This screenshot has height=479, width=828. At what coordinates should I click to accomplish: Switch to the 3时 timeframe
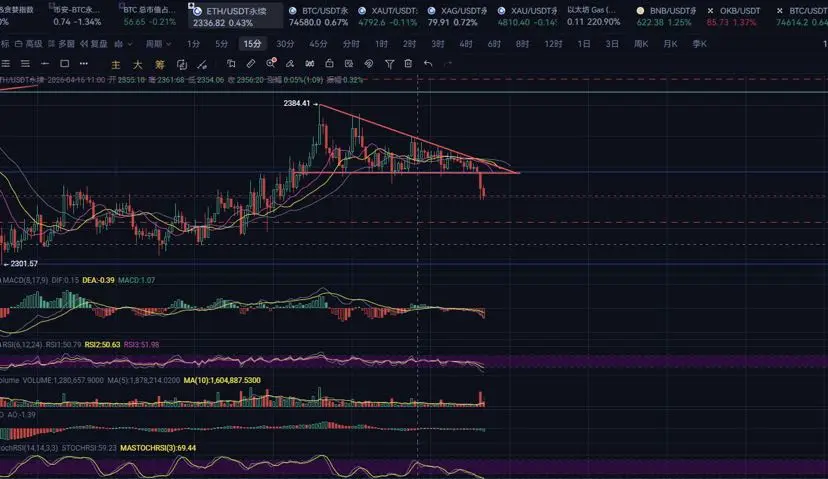coord(438,44)
